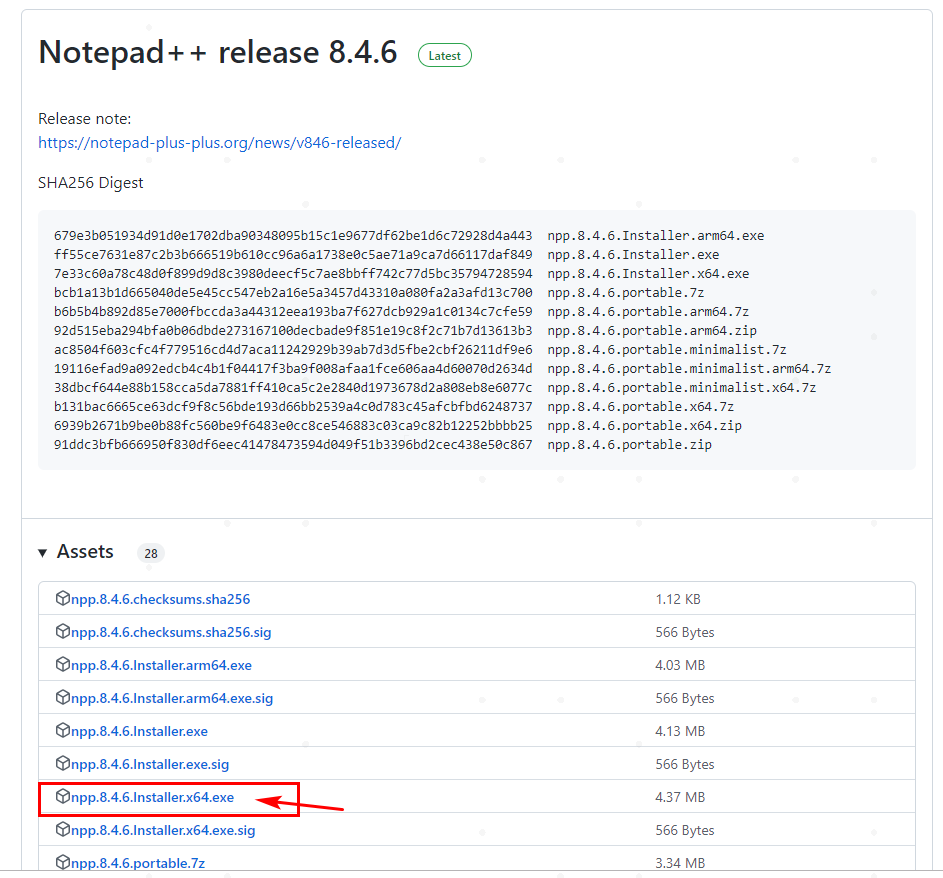Open the v846-released release note link
The image size is (943, 878).
[x=220, y=143]
